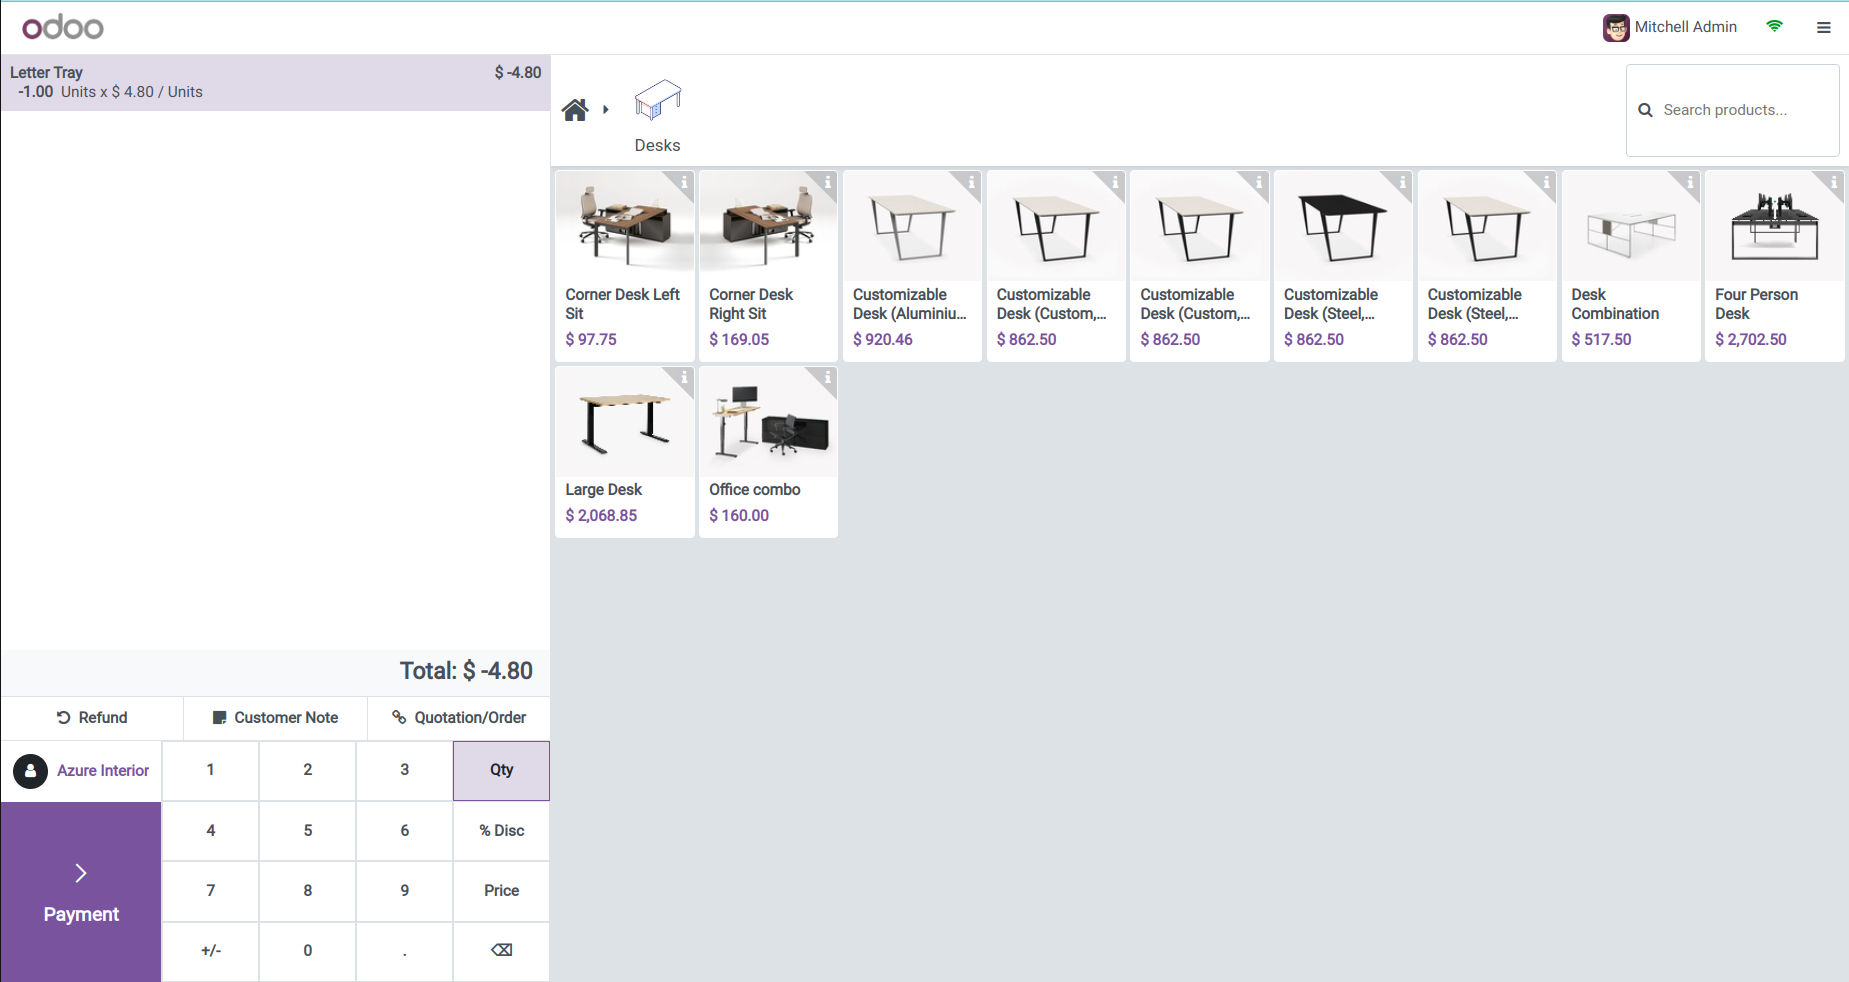Viewport: 1849px width, 982px height.
Task: Click the green Wi-Fi connection status icon
Action: (1774, 27)
